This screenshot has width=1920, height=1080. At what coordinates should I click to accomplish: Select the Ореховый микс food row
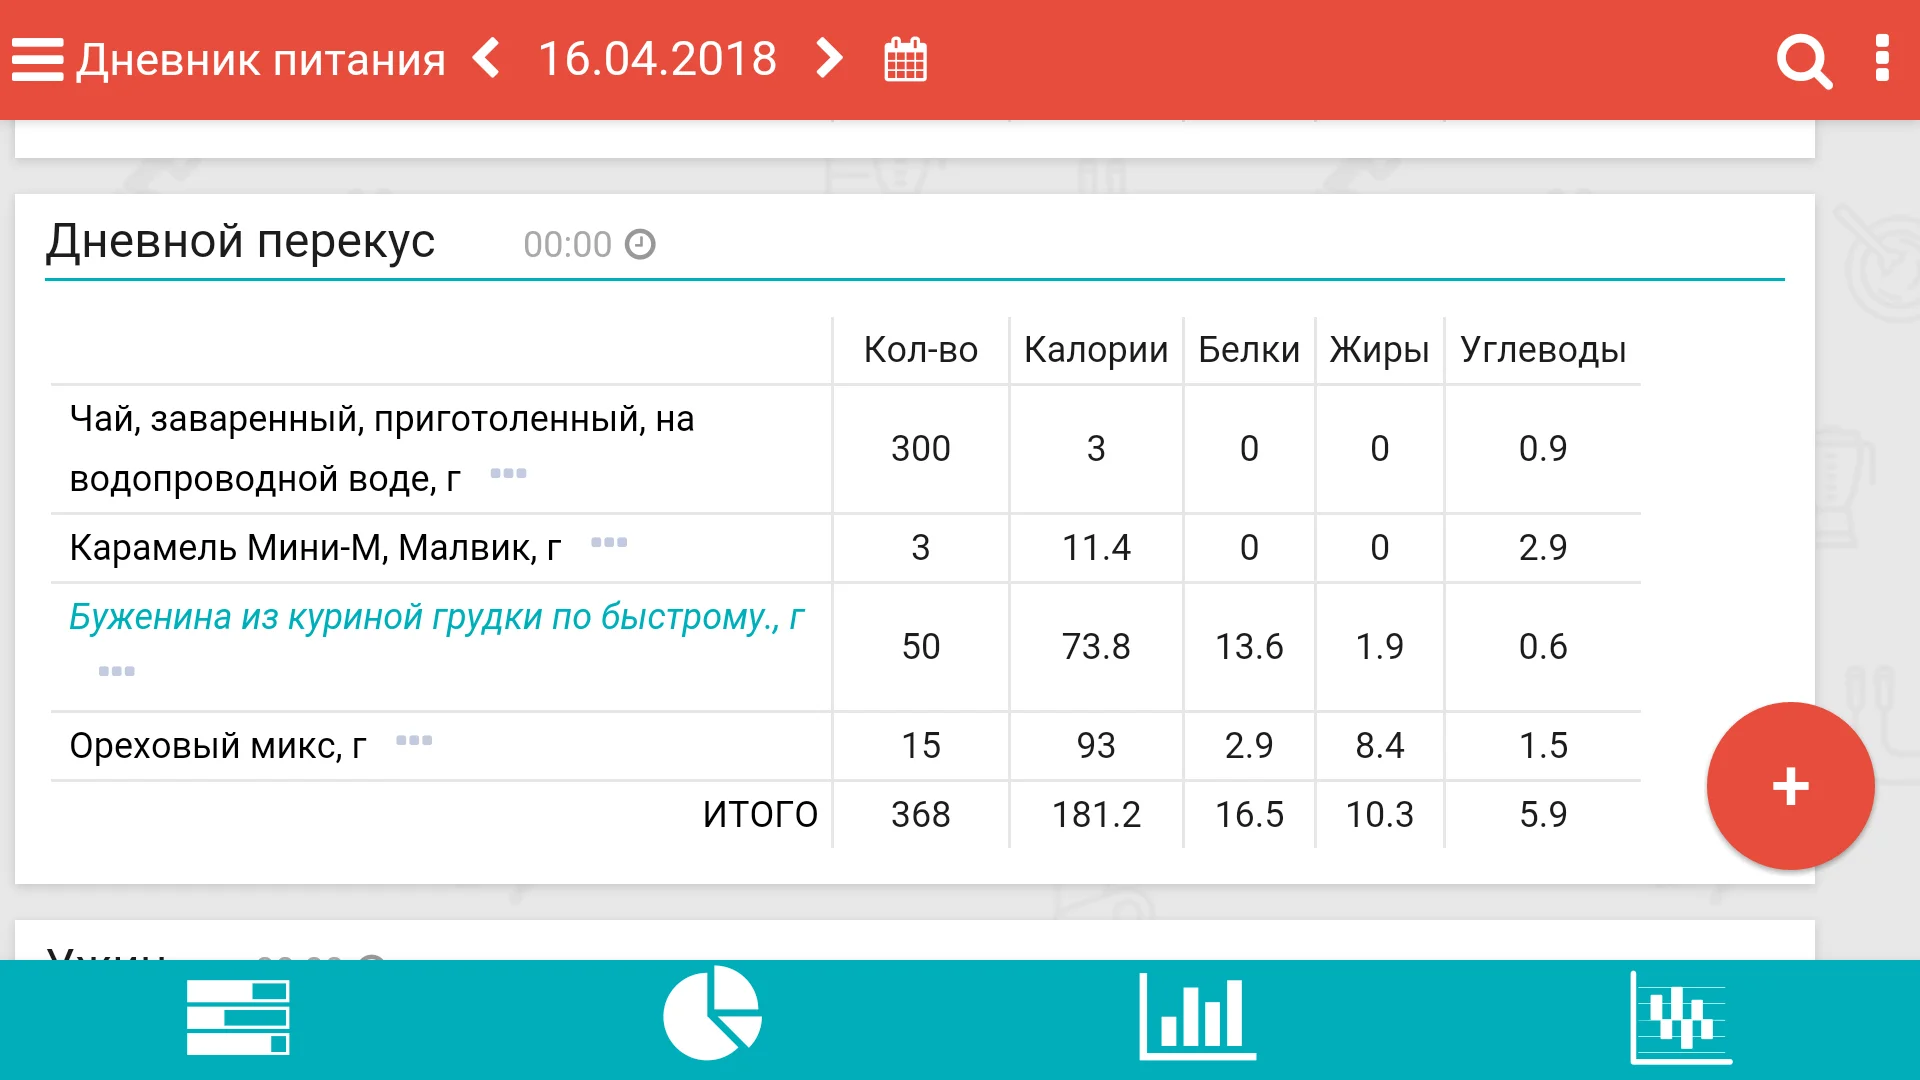click(218, 746)
